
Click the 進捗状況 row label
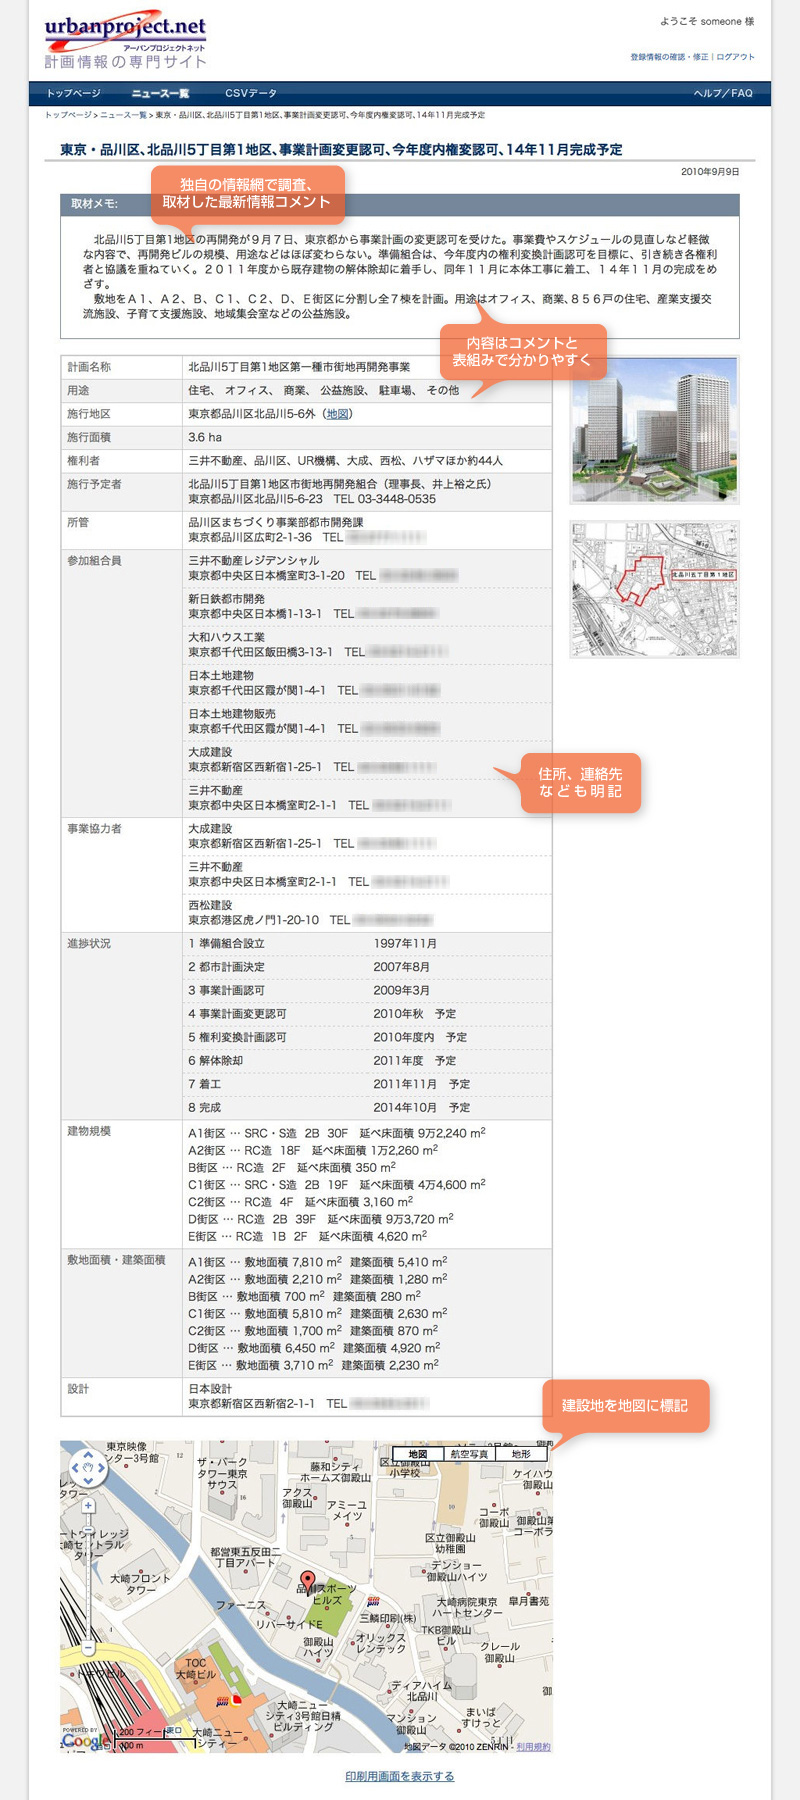click(x=89, y=944)
